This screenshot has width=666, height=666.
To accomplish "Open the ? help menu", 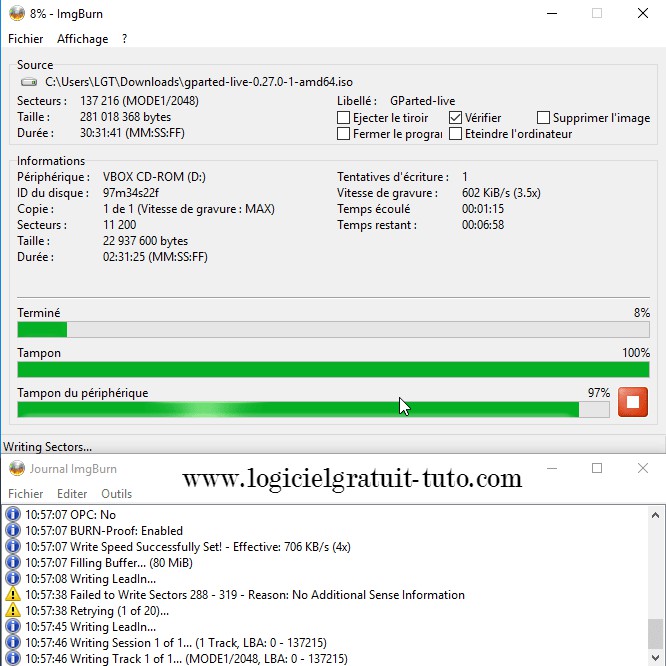I will [x=124, y=39].
